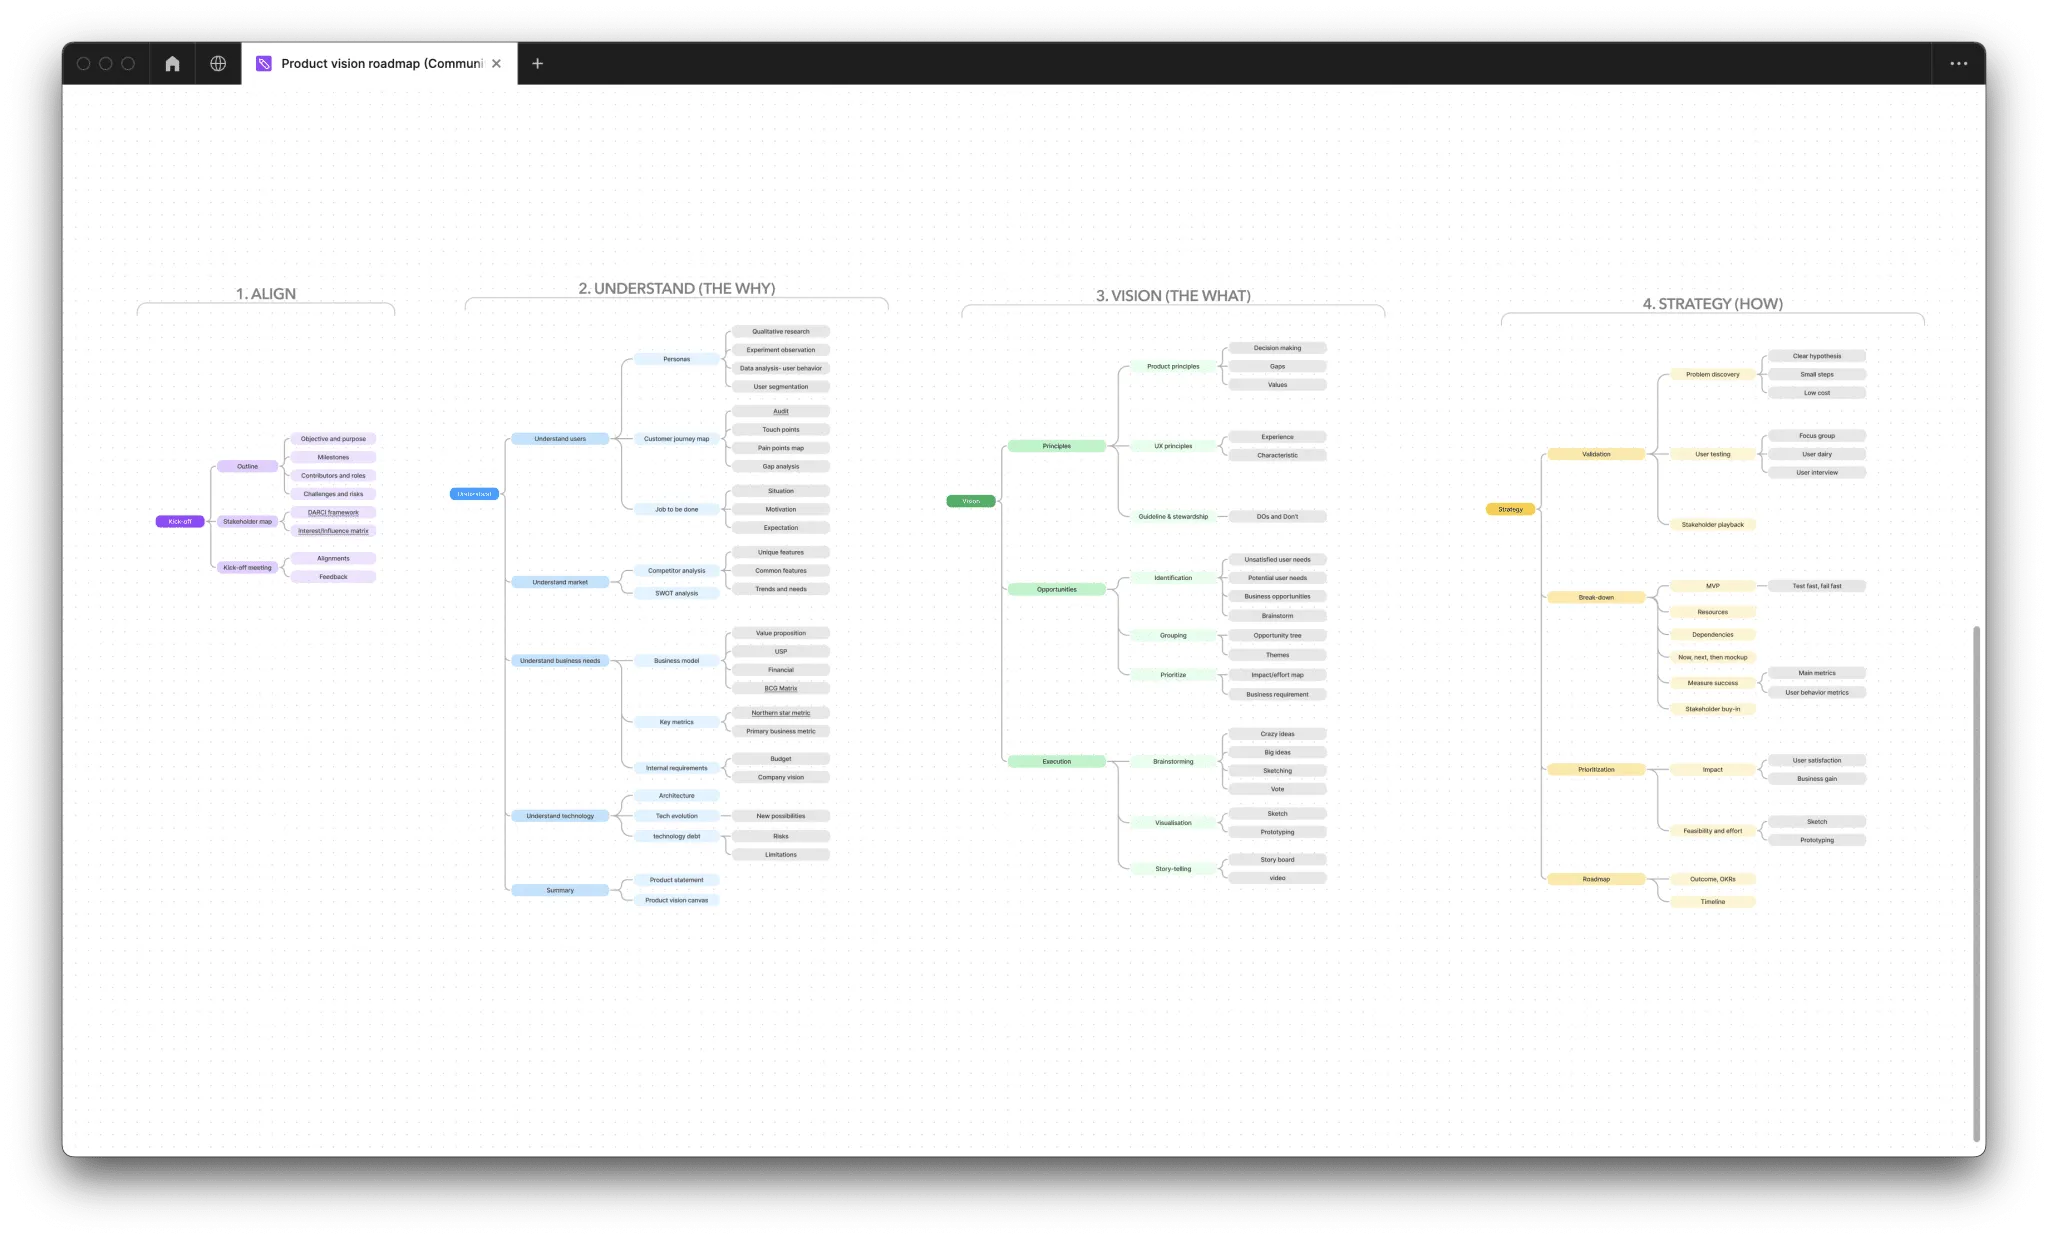The width and height of the screenshot is (2048, 1239).
Task: Select the Crazy ideas node
Action: point(1277,734)
